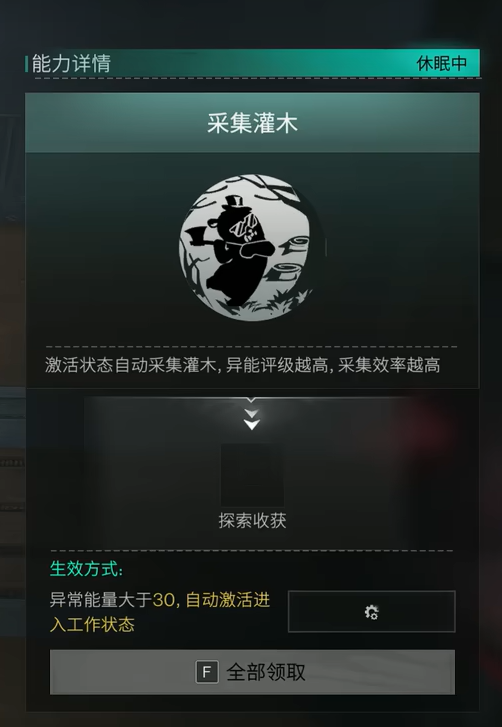Open the gear settings for activation mode
Viewport: 502px width, 727px height.
pos(371,612)
